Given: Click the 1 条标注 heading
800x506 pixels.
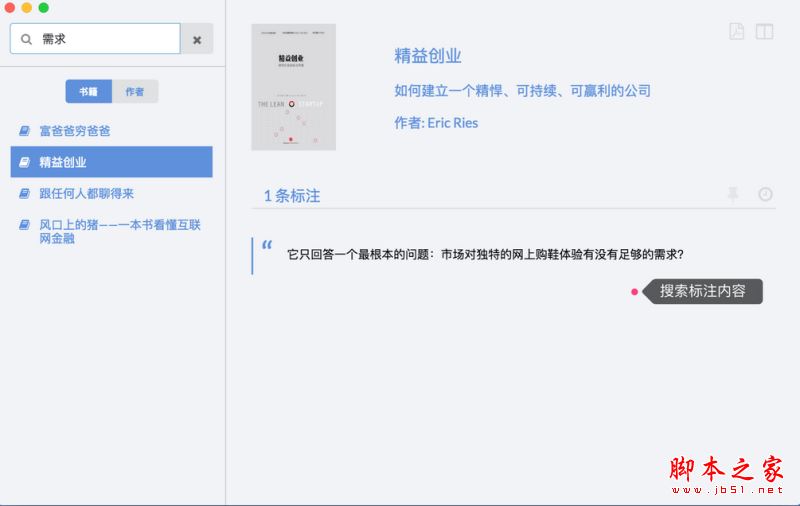Looking at the screenshot, I should (x=292, y=196).
